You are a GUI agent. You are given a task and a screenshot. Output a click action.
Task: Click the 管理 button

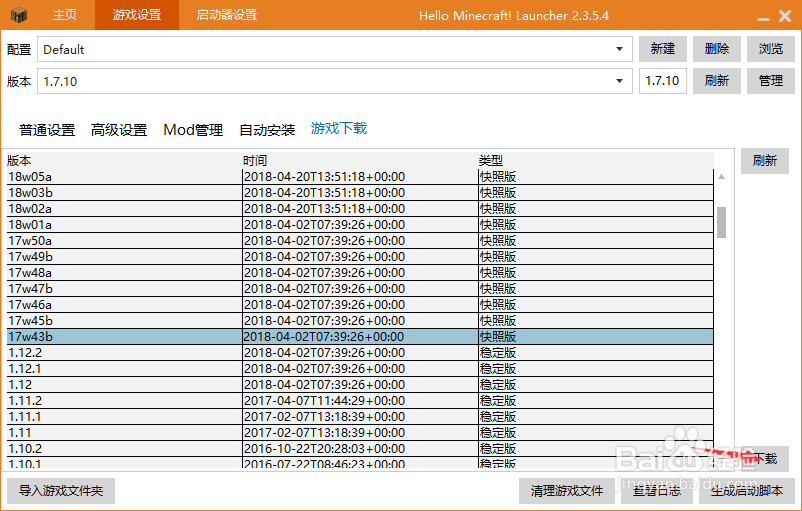click(x=771, y=81)
